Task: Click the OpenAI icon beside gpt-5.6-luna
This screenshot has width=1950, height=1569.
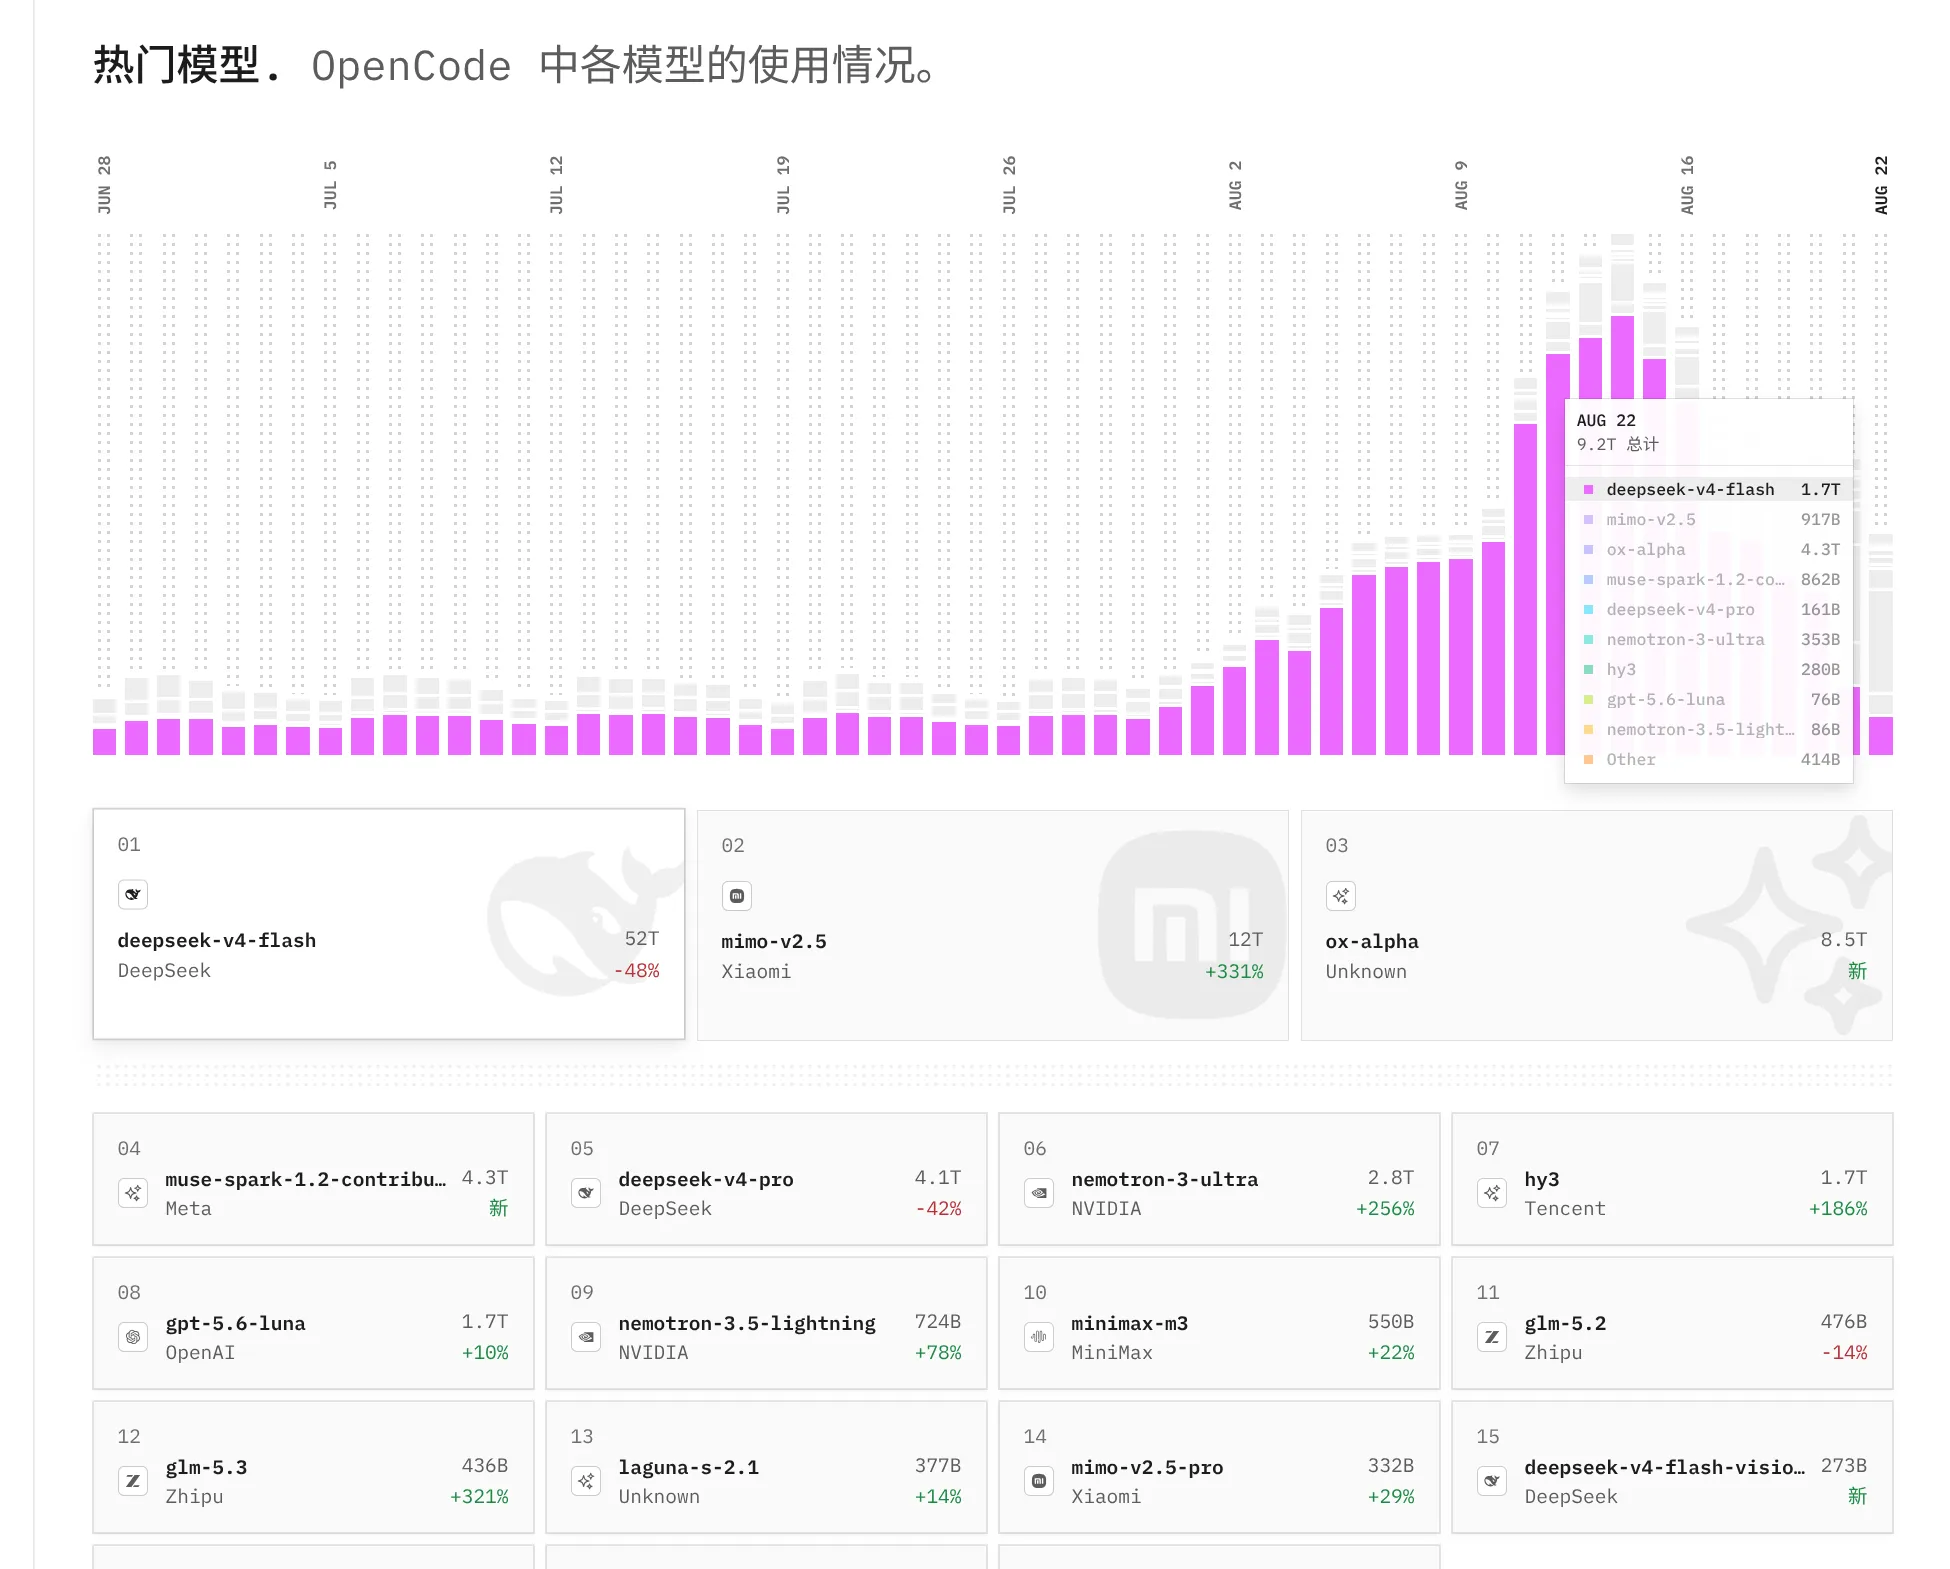Action: [133, 1337]
